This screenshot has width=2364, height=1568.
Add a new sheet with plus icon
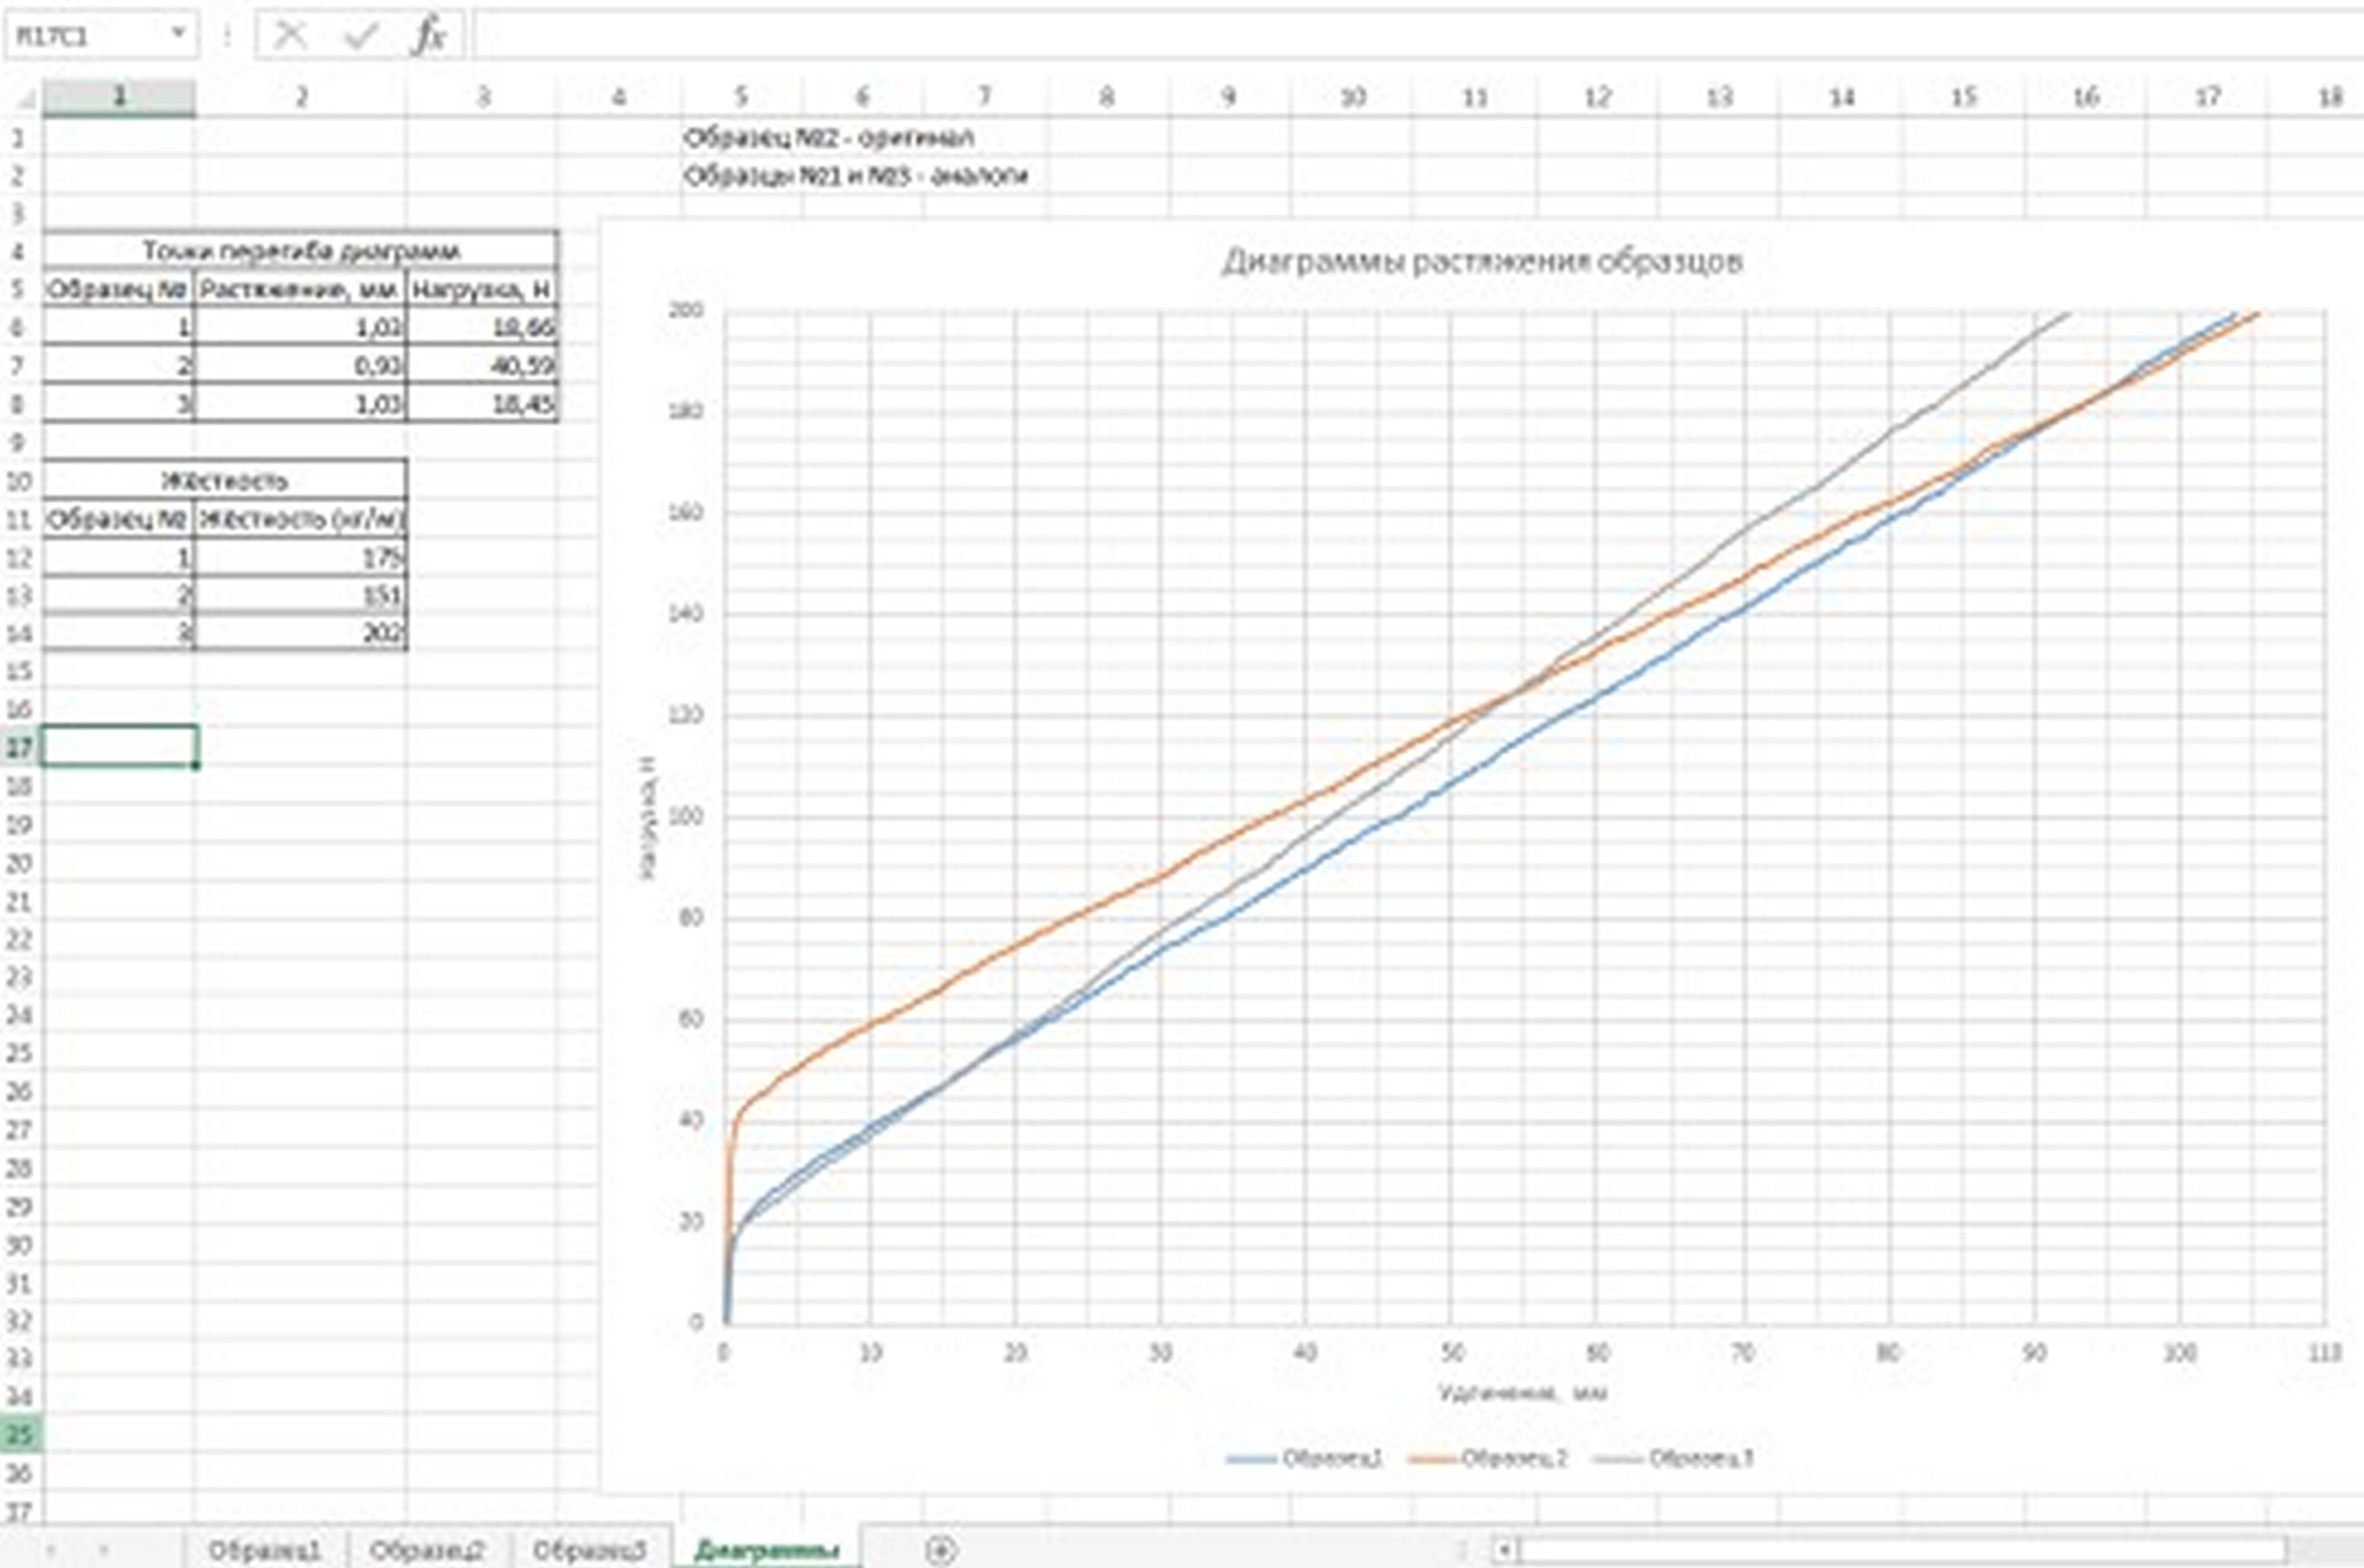pyautogui.click(x=939, y=1550)
